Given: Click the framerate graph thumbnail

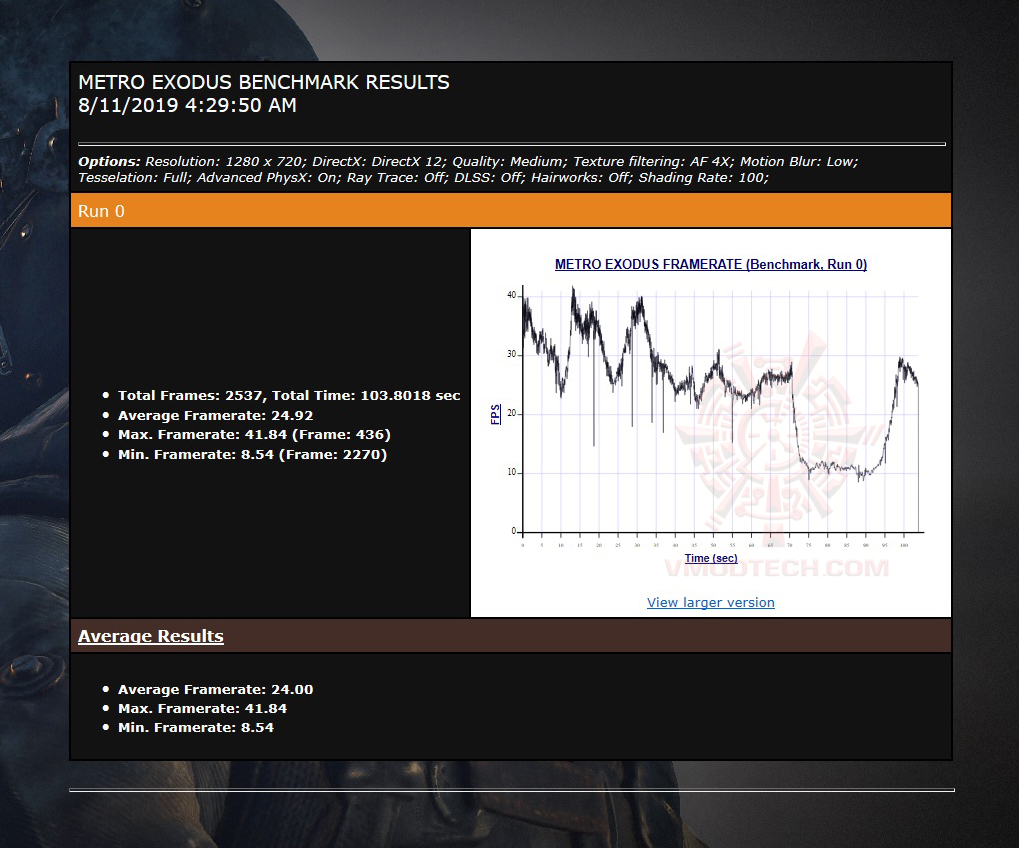Looking at the screenshot, I should (710, 416).
